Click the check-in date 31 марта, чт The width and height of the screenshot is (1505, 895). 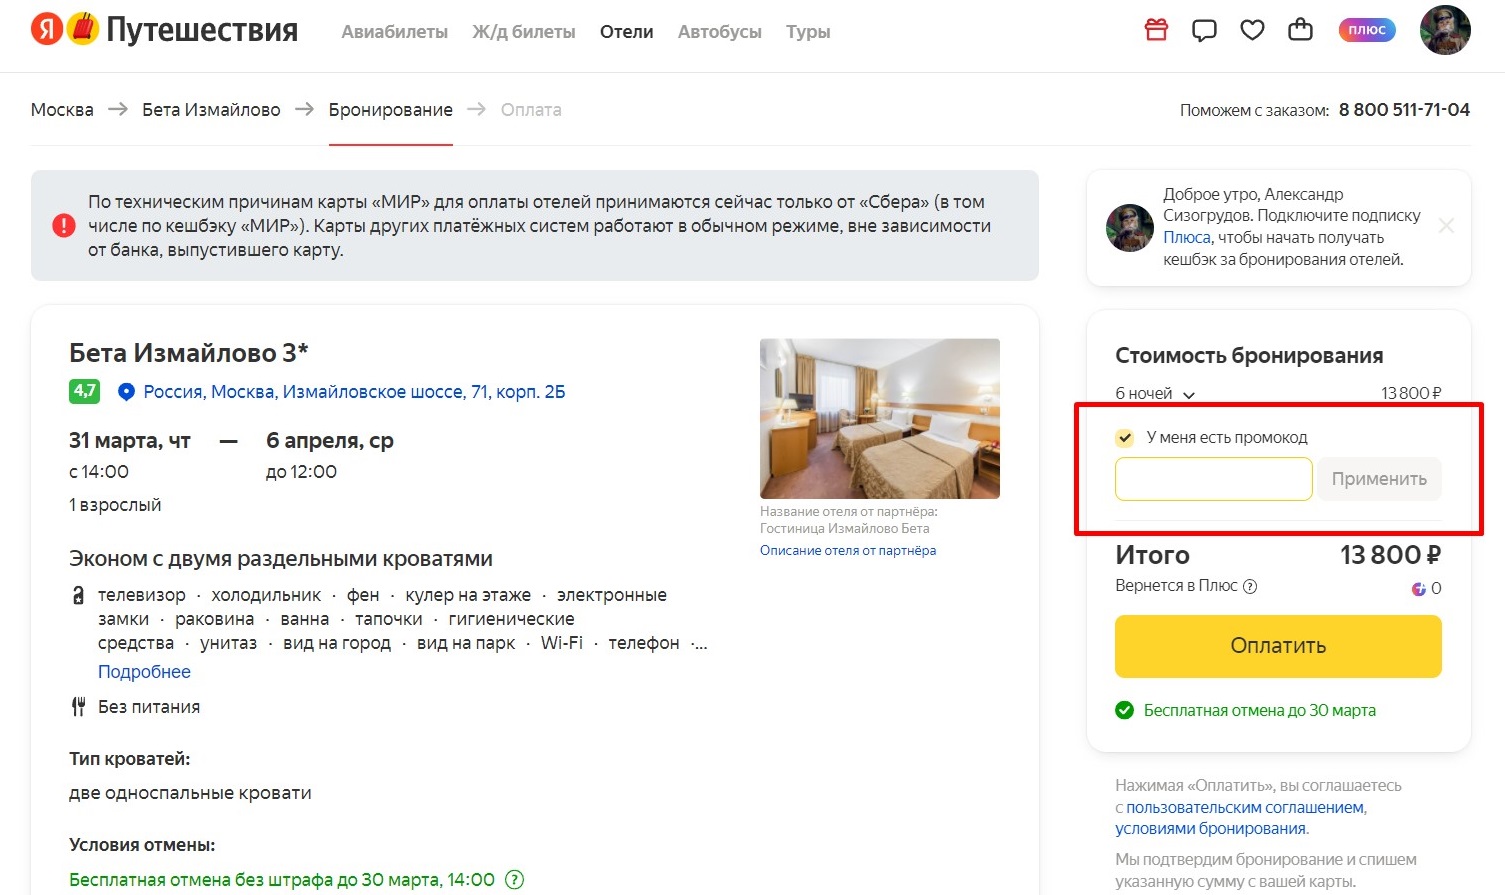pos(130,441)
